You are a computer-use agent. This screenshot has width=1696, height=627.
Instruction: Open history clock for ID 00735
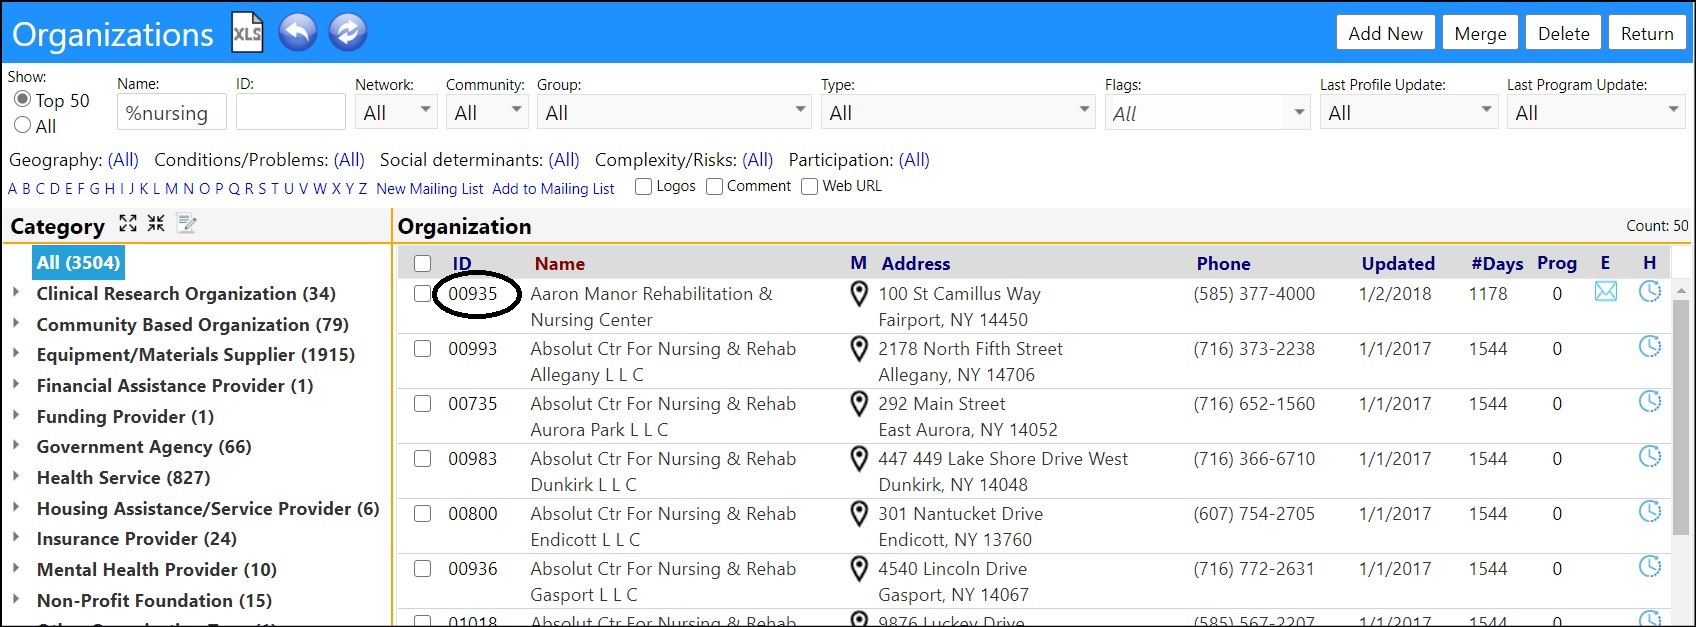click(1650, 401)
